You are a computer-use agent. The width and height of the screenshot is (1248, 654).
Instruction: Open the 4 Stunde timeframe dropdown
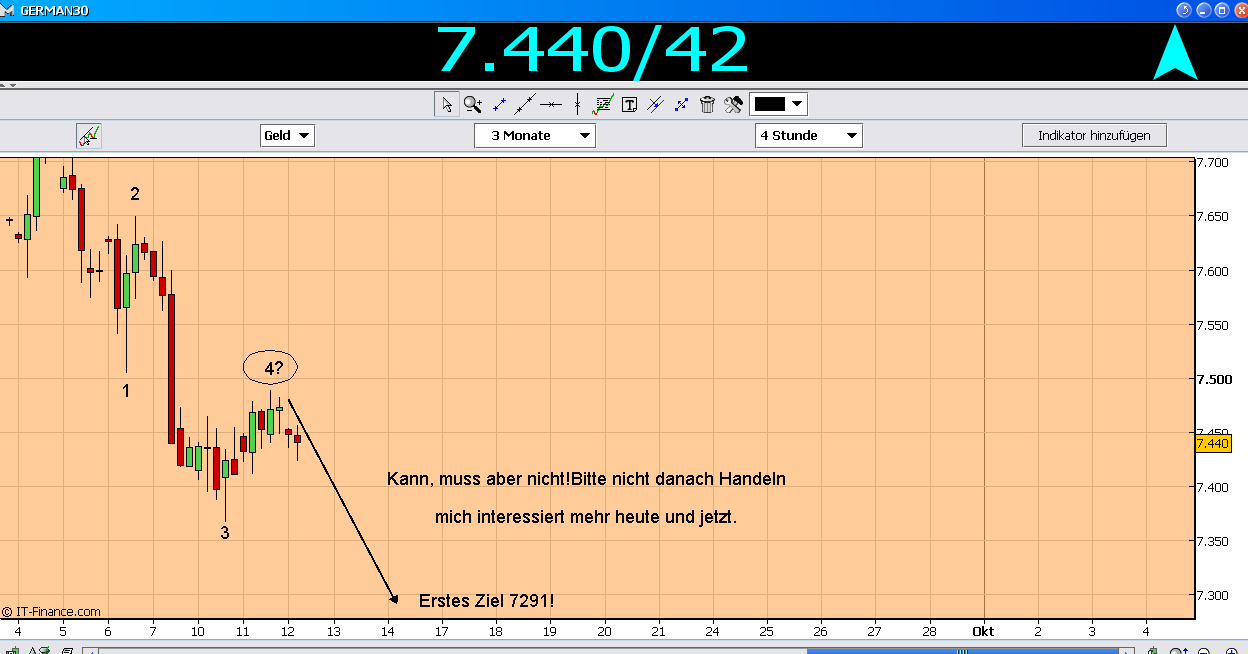809,135
